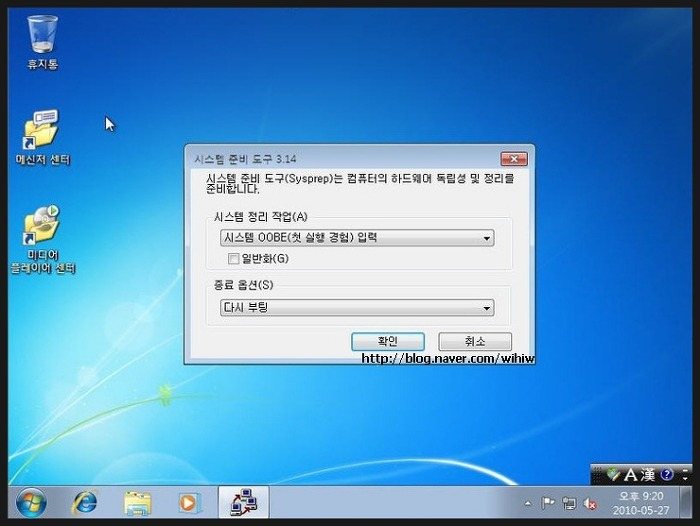This screenshot has height=526, width=700.
Task: Click the 확인 button
Action: click(x=388, y=342)
